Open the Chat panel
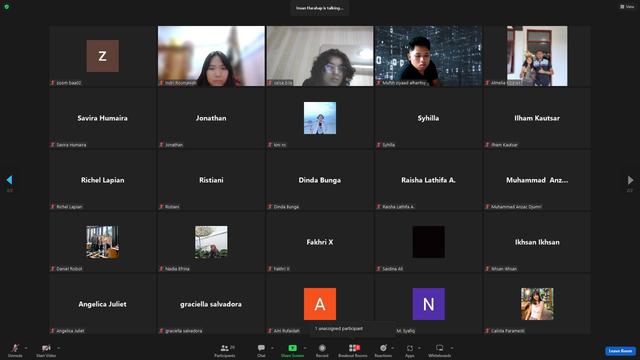This screenshot has width=640, height=360. tap(261, 350)
